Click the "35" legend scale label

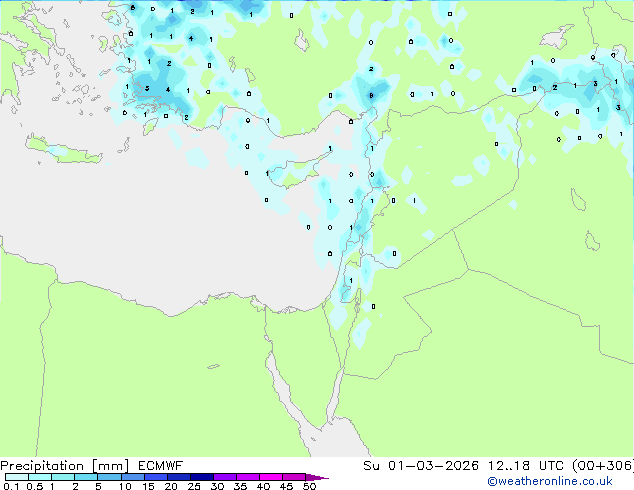point(240,486)
